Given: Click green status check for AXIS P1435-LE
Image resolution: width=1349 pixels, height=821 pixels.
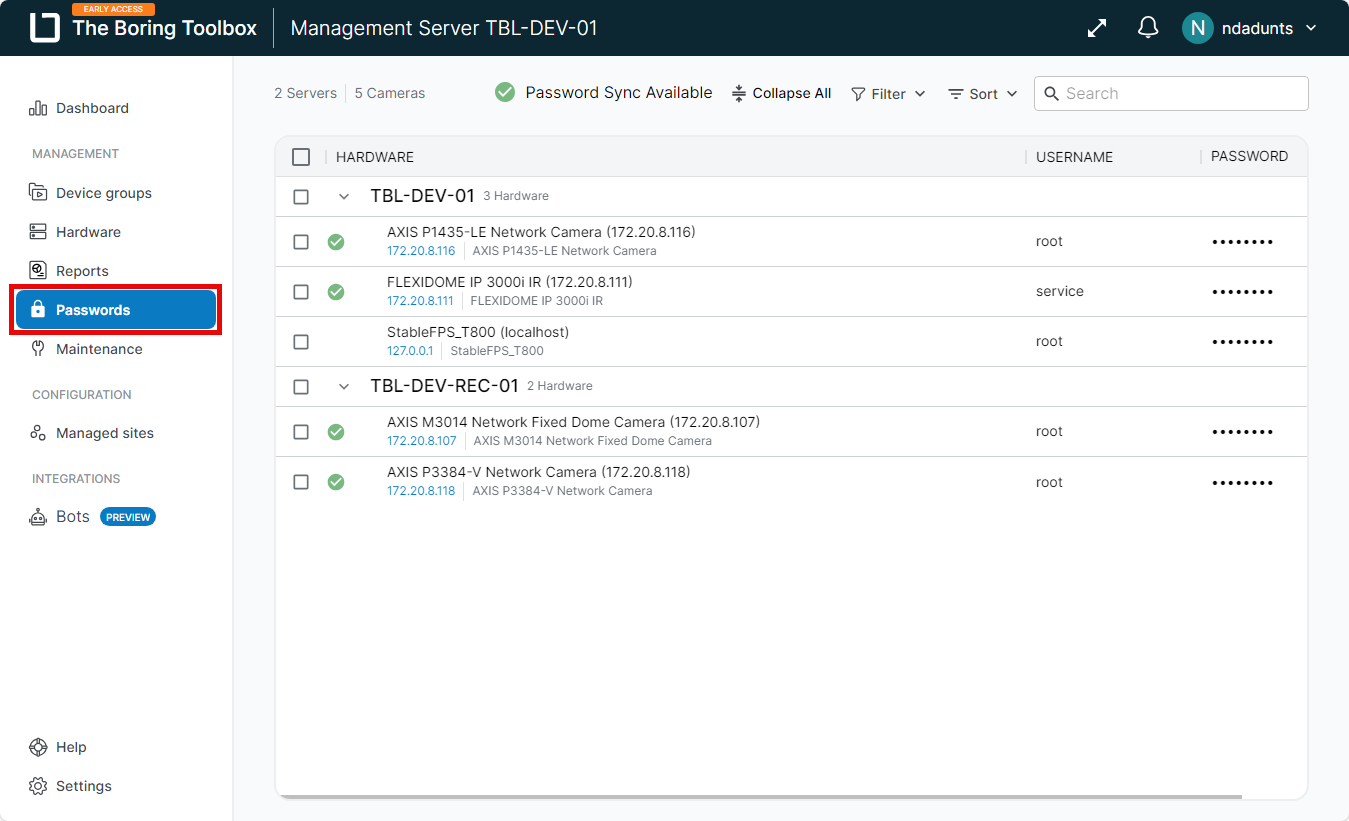Looking at the screenshot, I should pyautogui.click(x=336, y=242).
